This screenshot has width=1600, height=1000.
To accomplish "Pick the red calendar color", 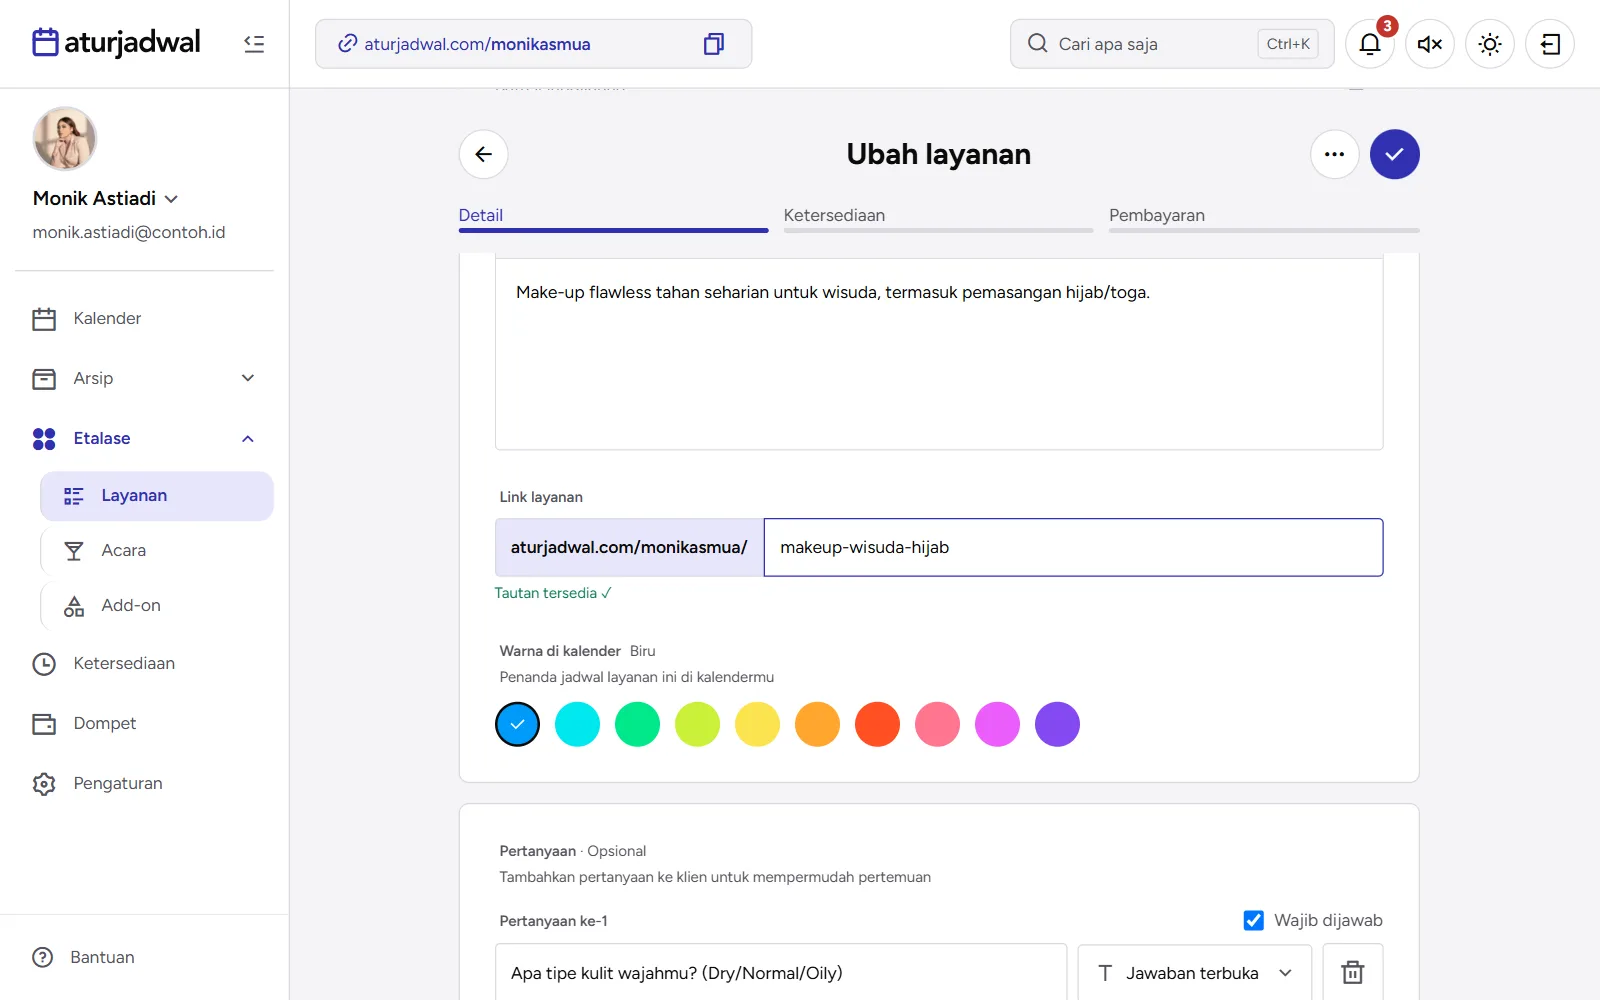I will tap(877, 724).
